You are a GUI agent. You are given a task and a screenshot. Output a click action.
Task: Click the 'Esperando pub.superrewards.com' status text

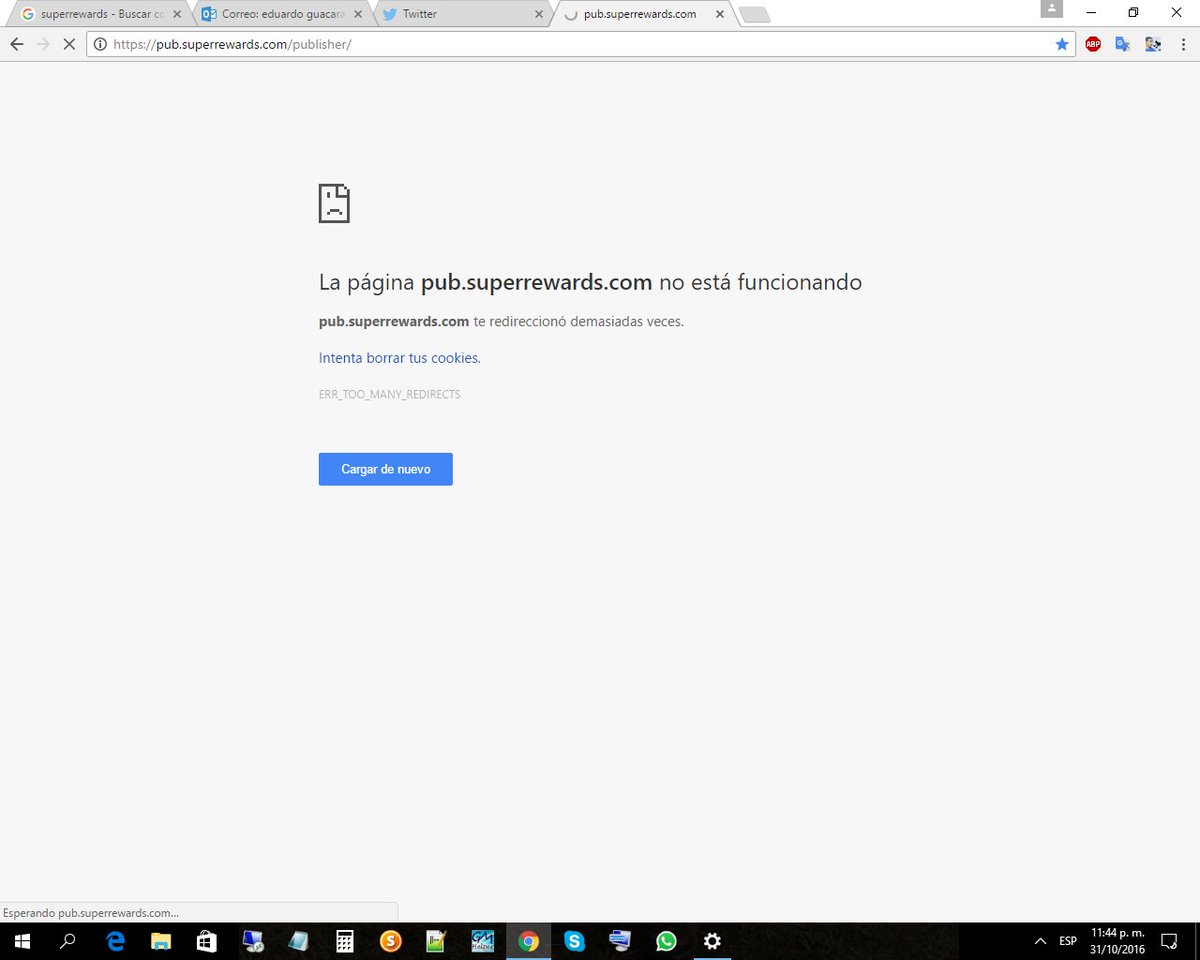click(x=92, y=913)
